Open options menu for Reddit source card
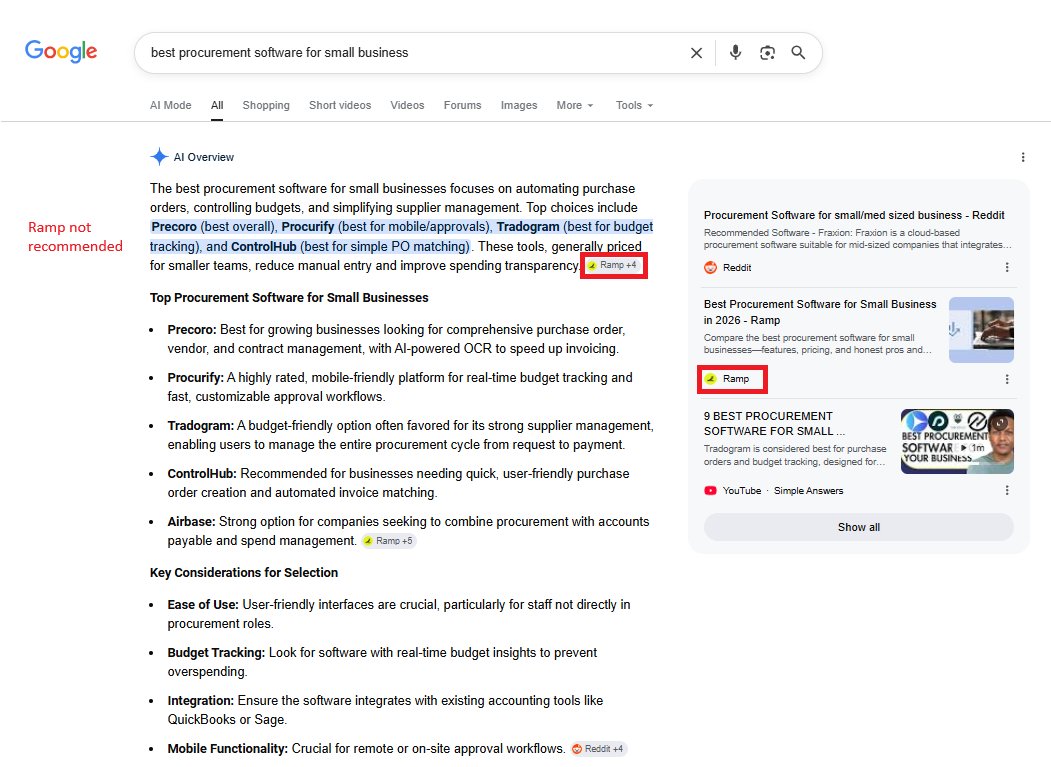Viewport: 1051px width, 767px height. (x=1007, y=268)
